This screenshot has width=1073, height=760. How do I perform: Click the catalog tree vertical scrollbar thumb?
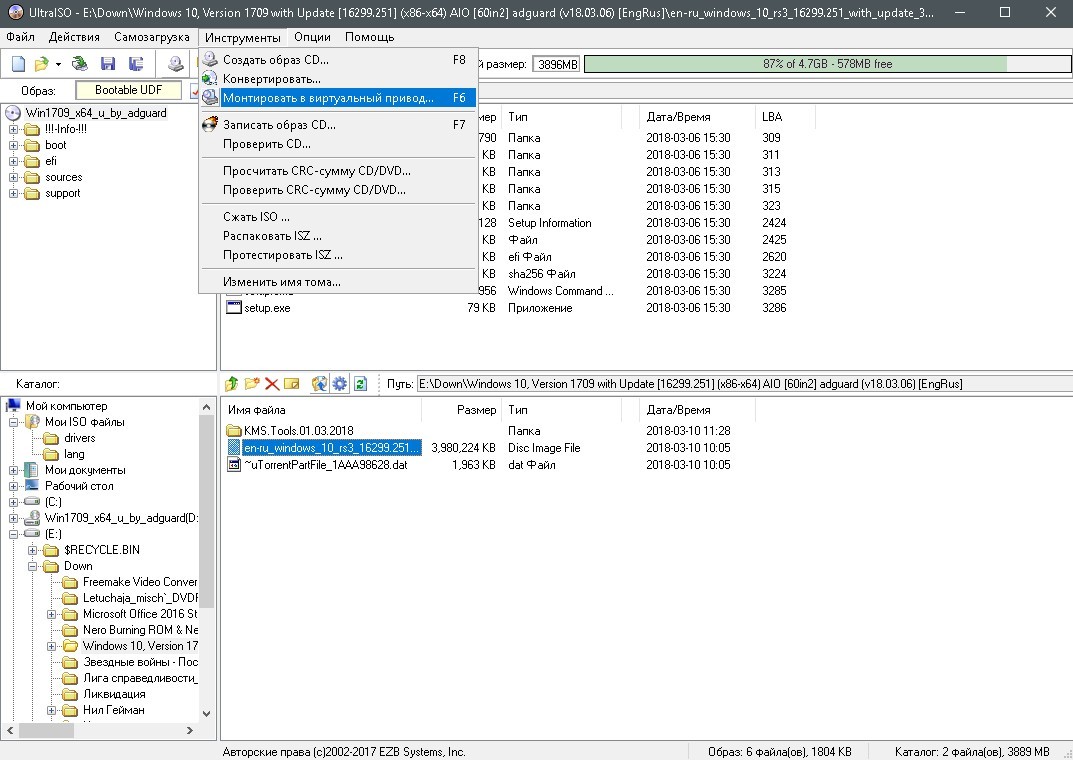coord(206,510)
